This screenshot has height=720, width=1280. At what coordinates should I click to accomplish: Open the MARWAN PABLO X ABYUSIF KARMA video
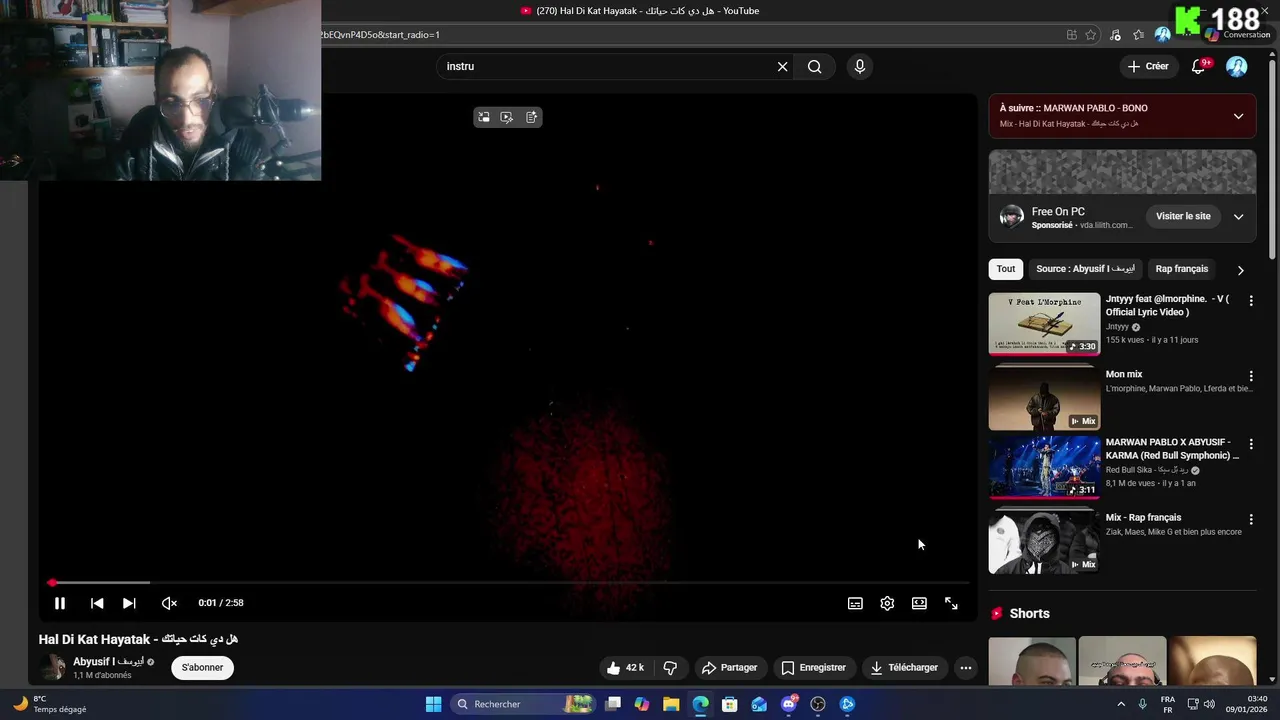click(1044, 467)
